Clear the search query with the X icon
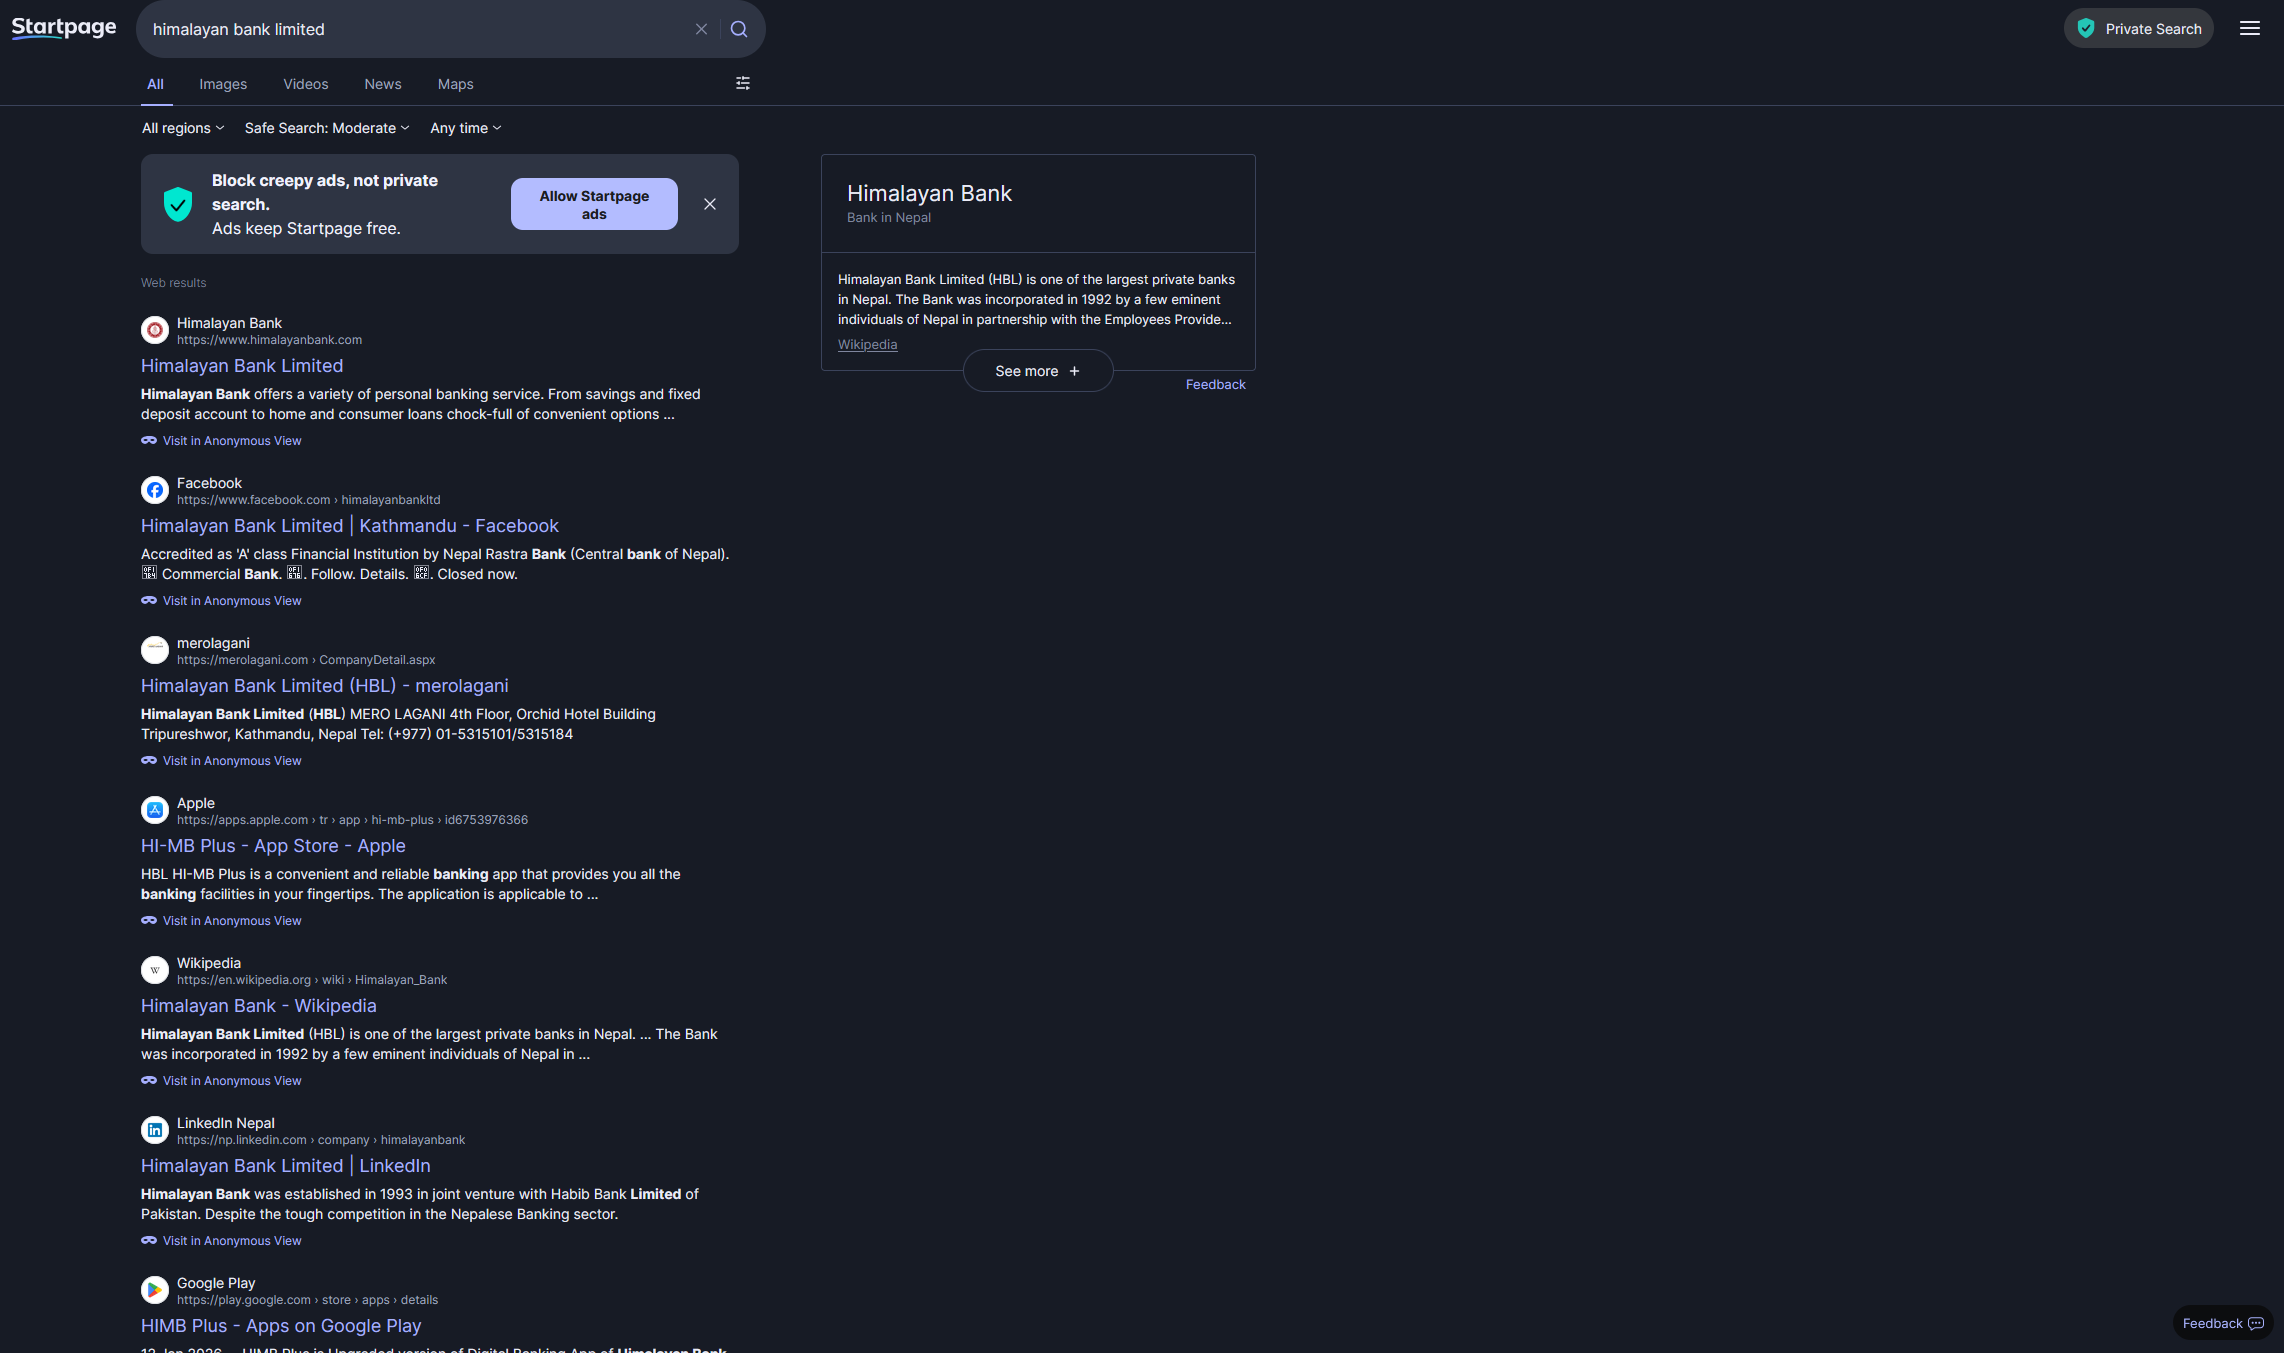Viewport: 2284px width, 1353px height. (702, 29)
